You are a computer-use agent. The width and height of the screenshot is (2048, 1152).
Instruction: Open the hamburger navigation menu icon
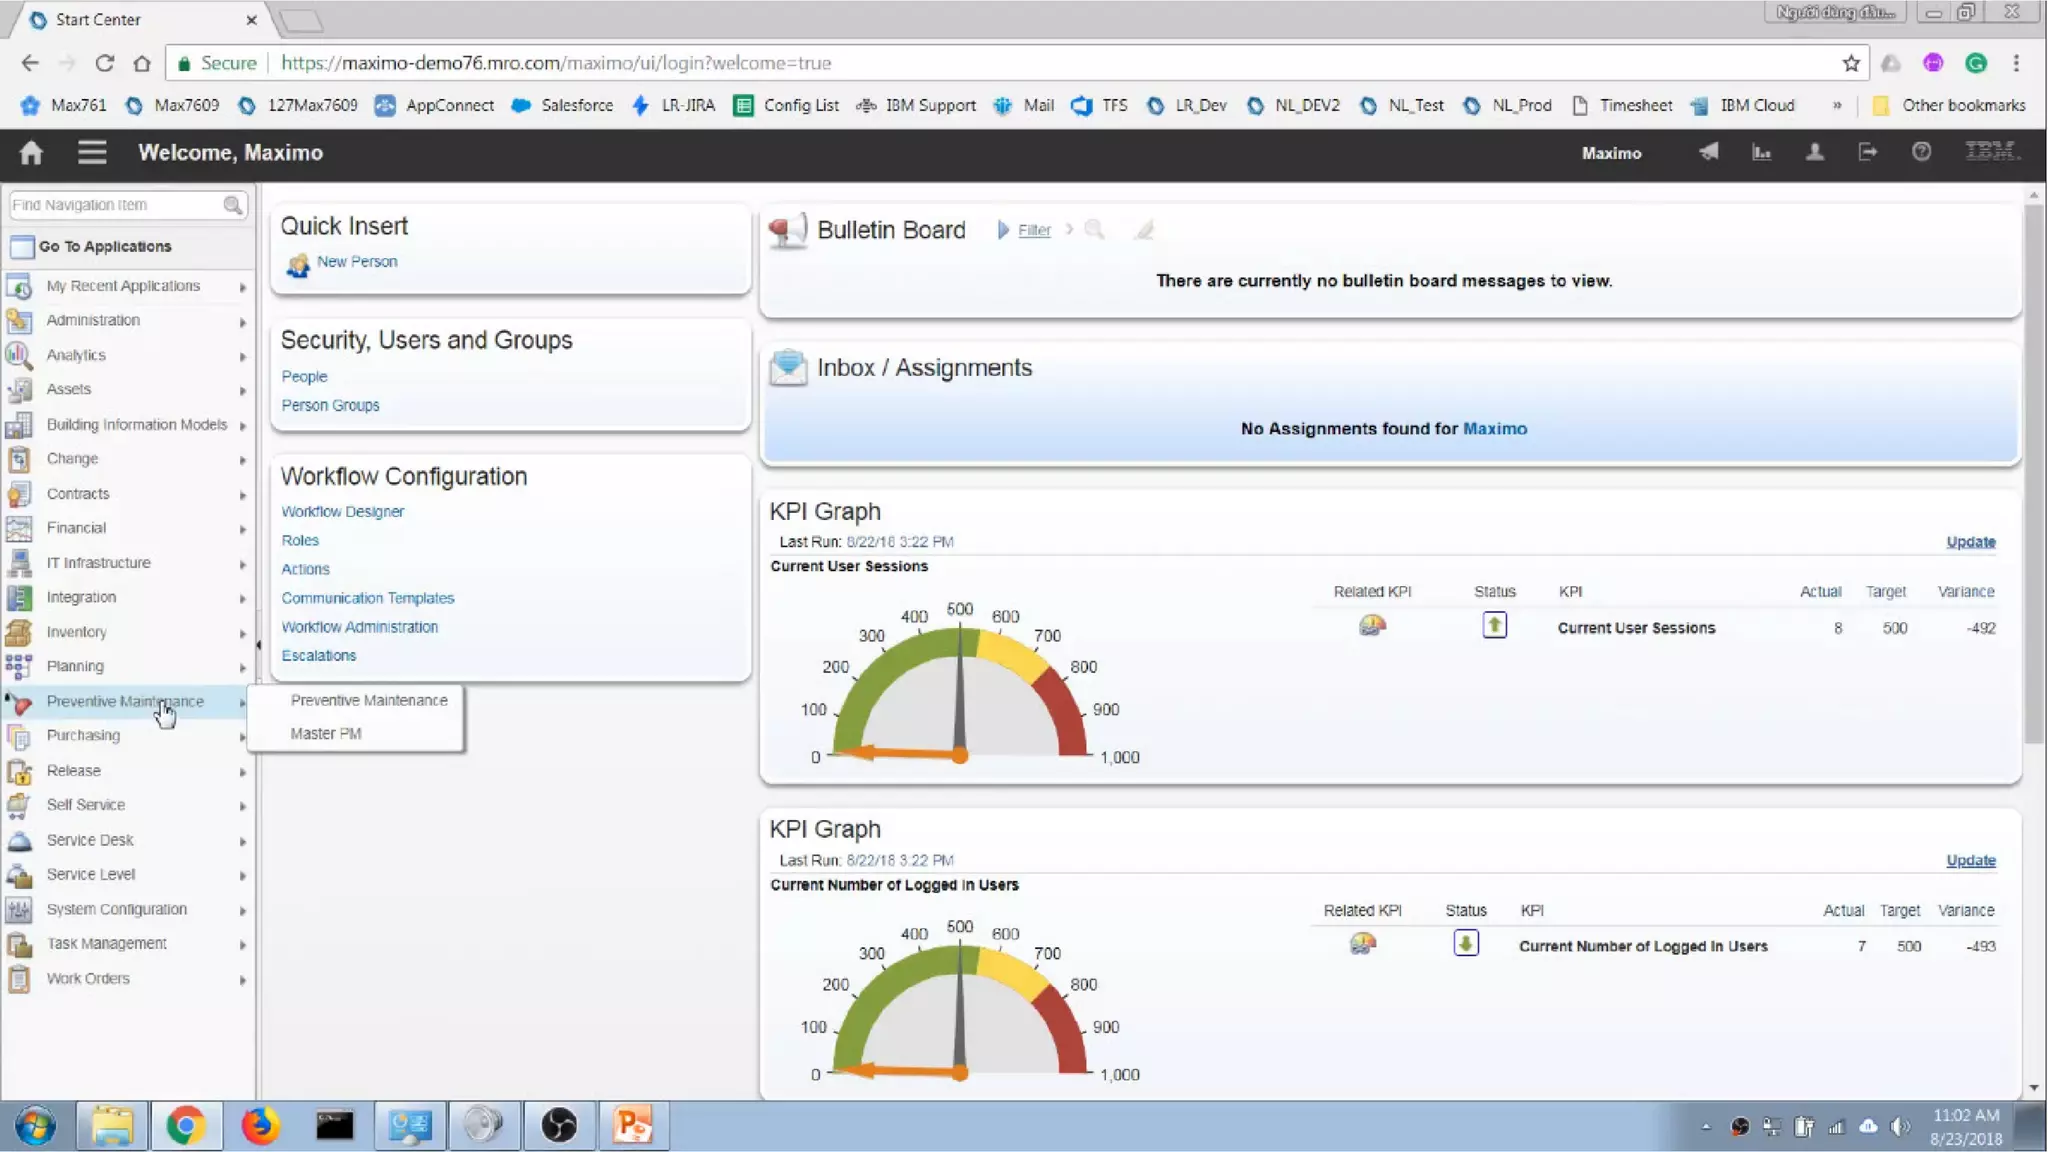click(x=92, y=152)
